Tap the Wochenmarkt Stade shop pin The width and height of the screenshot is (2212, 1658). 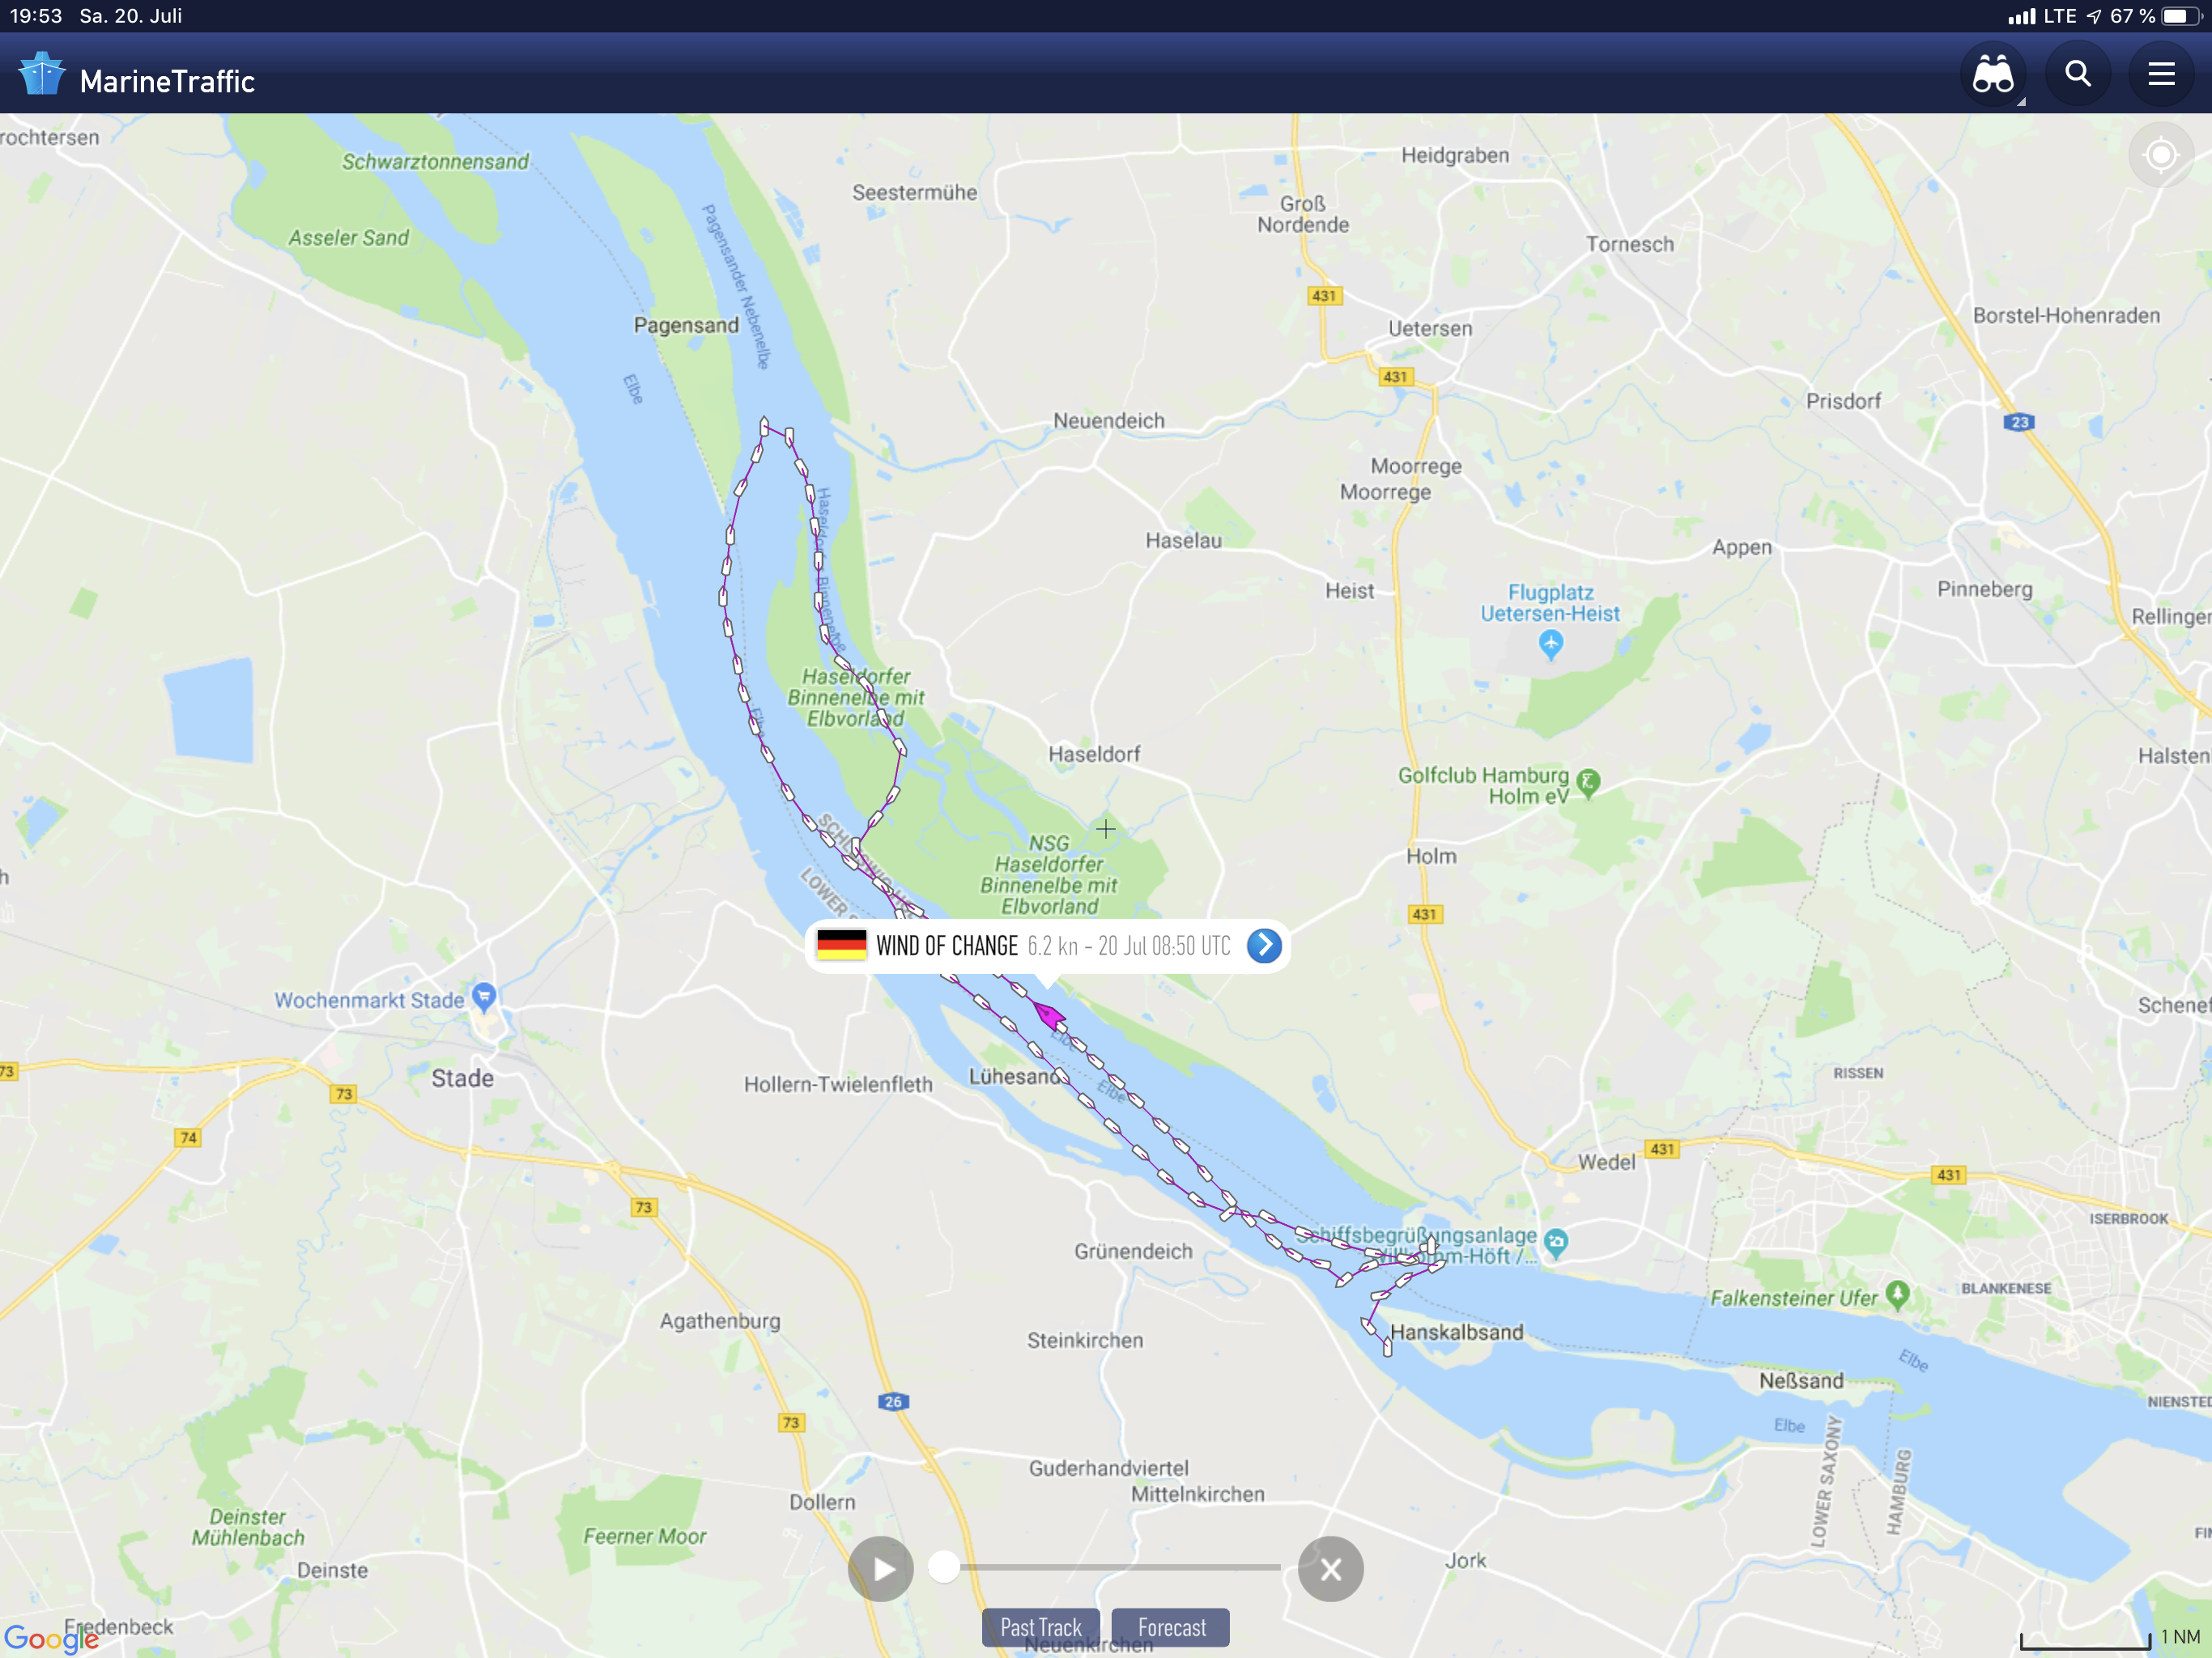point(485,996)
